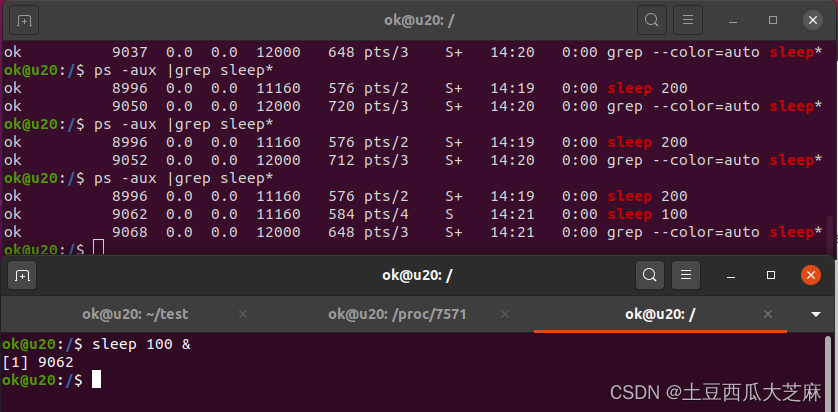The image size is (838, 412).
Task: Close the /proc/7571 tab
Action: (505, 314)
